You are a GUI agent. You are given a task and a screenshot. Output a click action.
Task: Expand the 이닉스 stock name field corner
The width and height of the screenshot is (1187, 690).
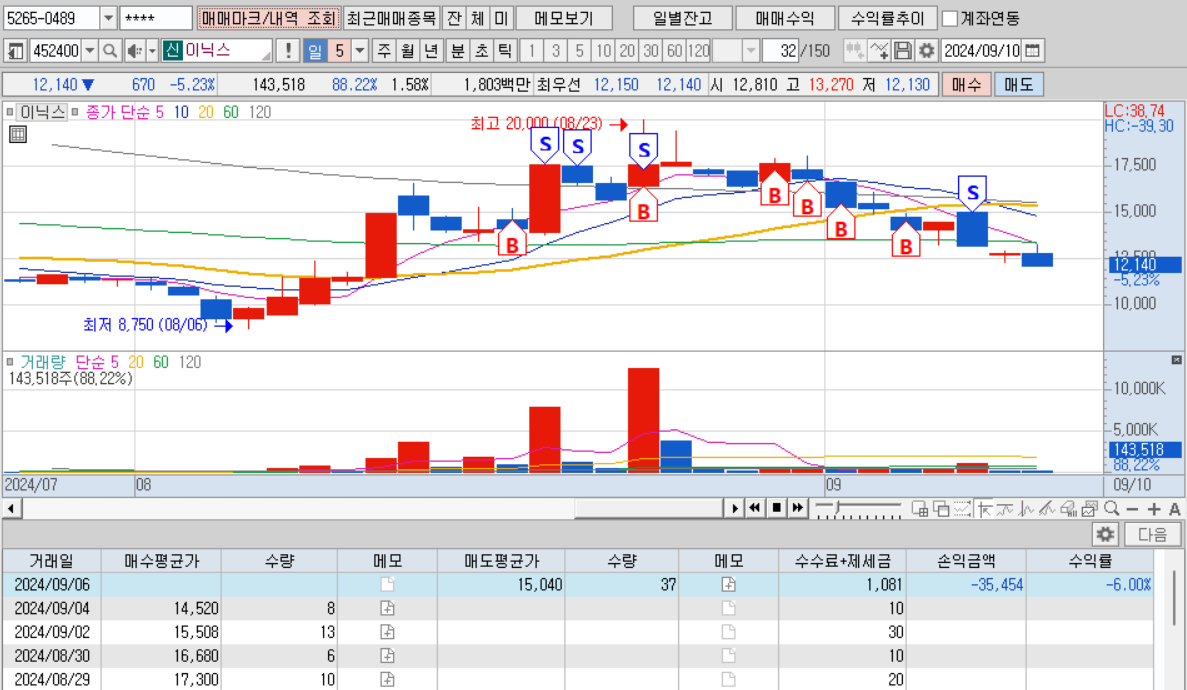266,55
